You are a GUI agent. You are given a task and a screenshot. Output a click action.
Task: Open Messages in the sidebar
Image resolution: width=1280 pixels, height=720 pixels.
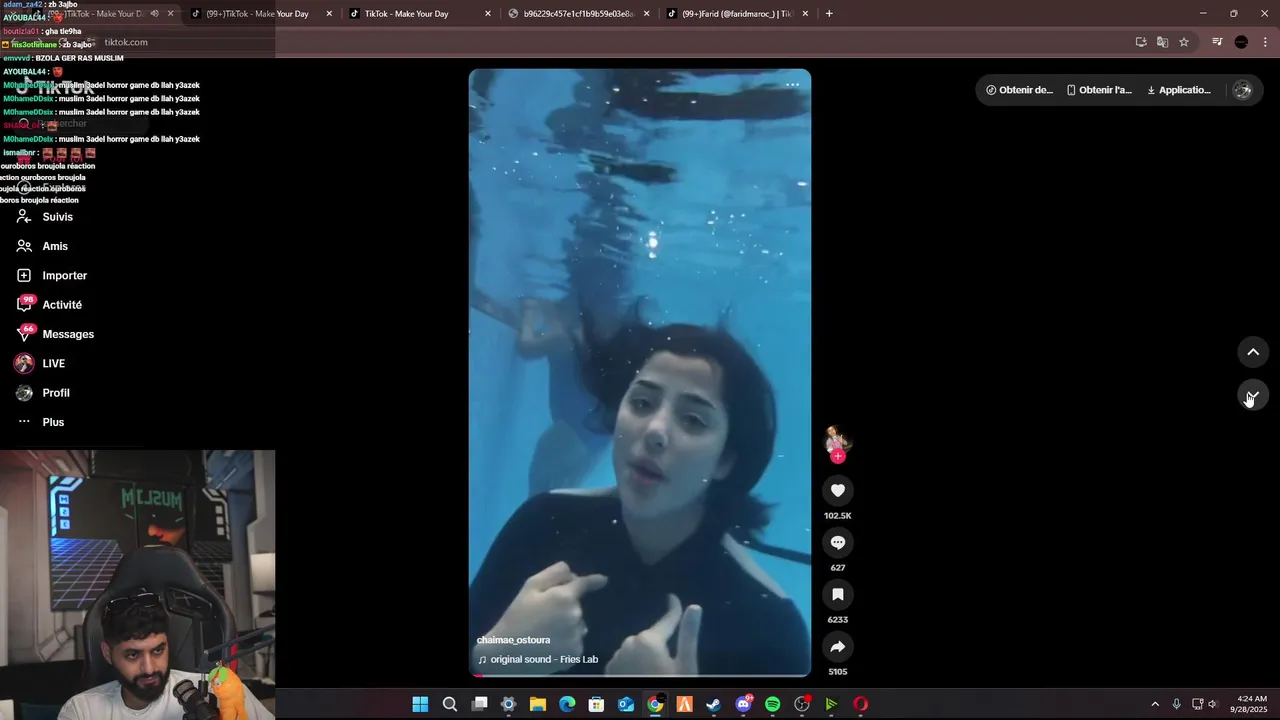click(68, 334)
